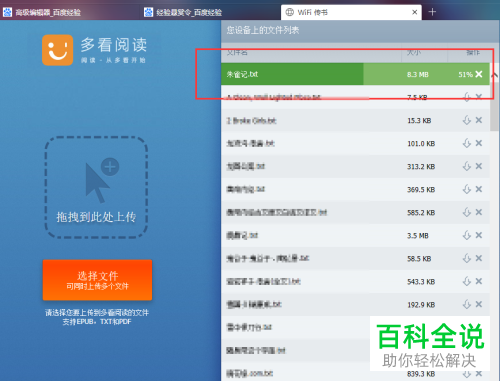The width and height of the screenshot is (500, 381).
Task: Delete the file sized 3.5 MB
Action: 479,235
